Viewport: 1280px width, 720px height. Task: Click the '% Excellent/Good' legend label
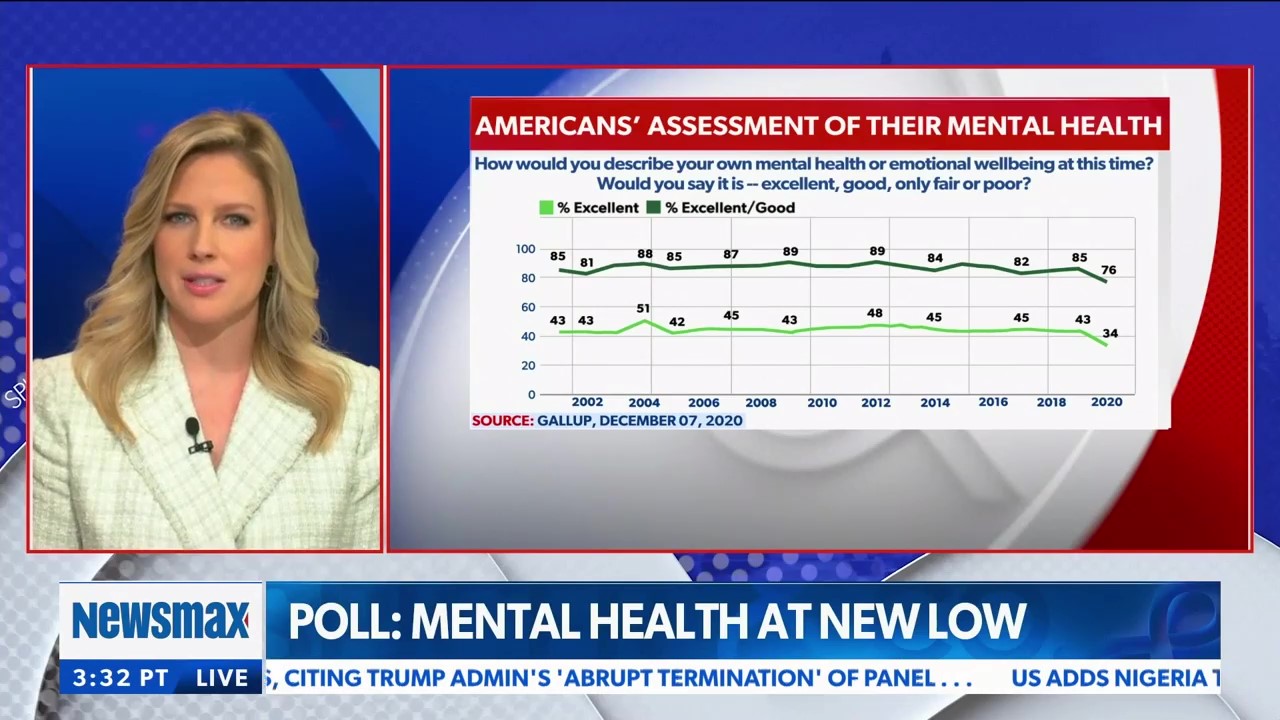tap(730, 208)
